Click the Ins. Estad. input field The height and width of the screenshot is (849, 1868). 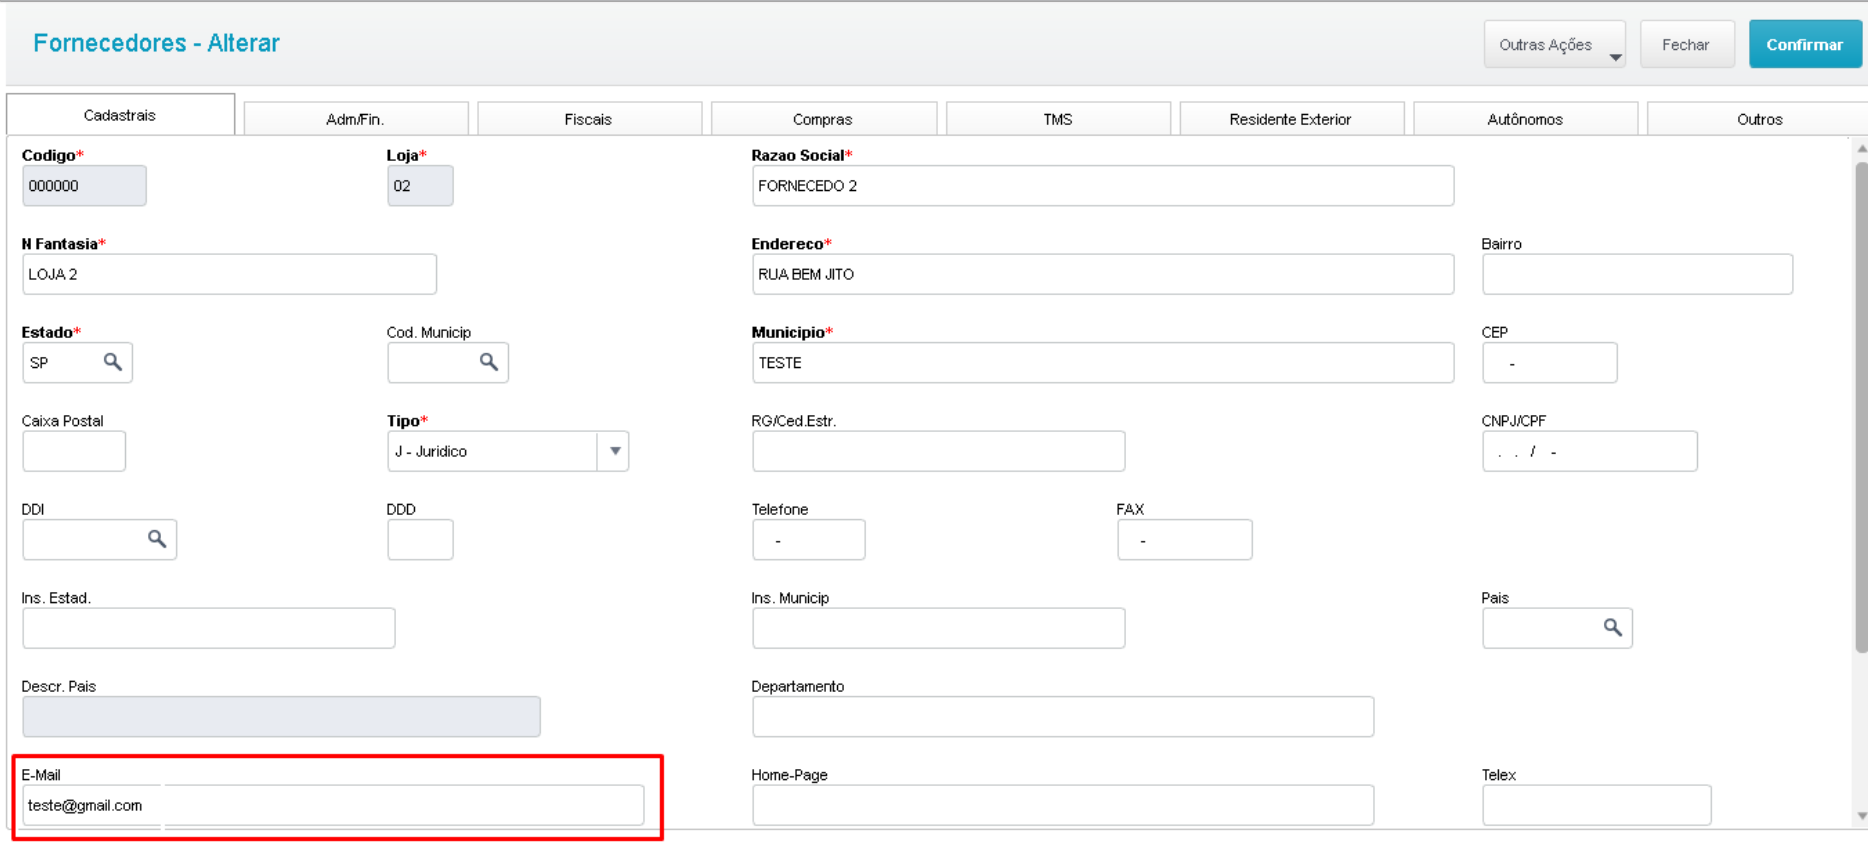(208, 628)
